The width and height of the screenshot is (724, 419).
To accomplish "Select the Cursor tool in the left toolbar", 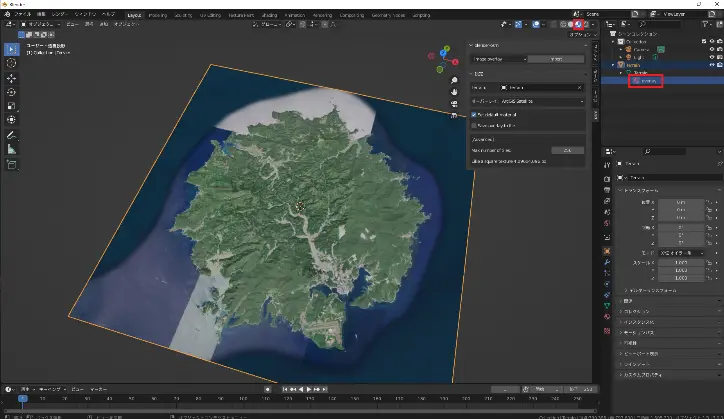I will pyautogui.click(x=11, y=63).
